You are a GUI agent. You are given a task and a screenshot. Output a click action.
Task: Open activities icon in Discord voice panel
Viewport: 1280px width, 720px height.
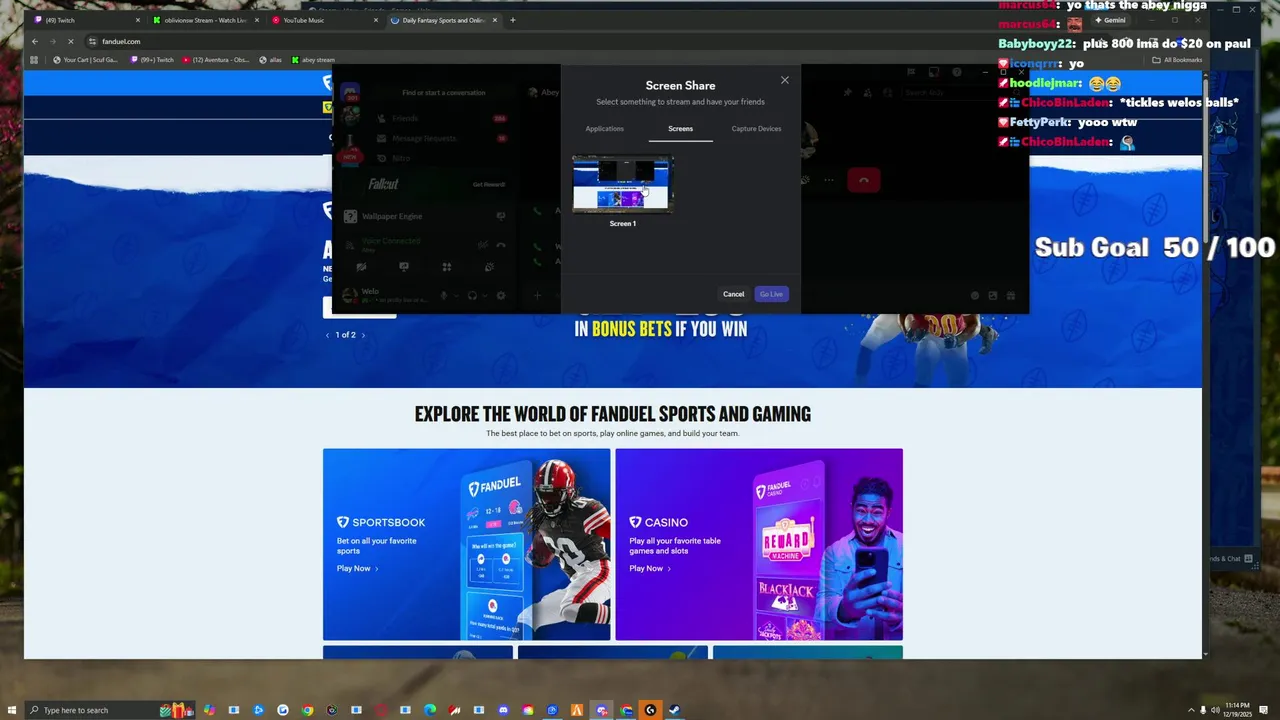pos(447,267)
